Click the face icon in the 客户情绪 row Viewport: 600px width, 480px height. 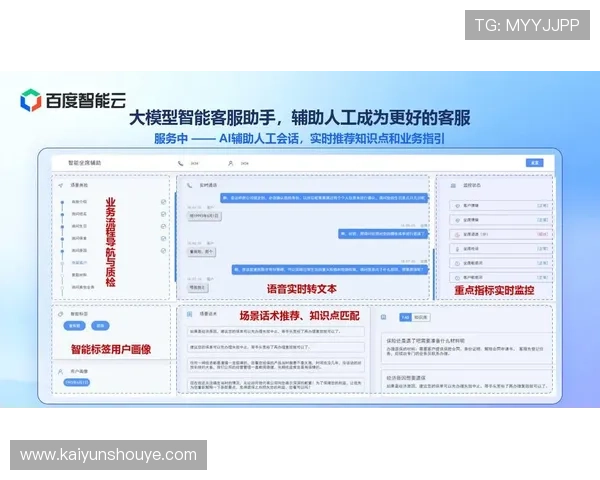click(x=457, y=206)
